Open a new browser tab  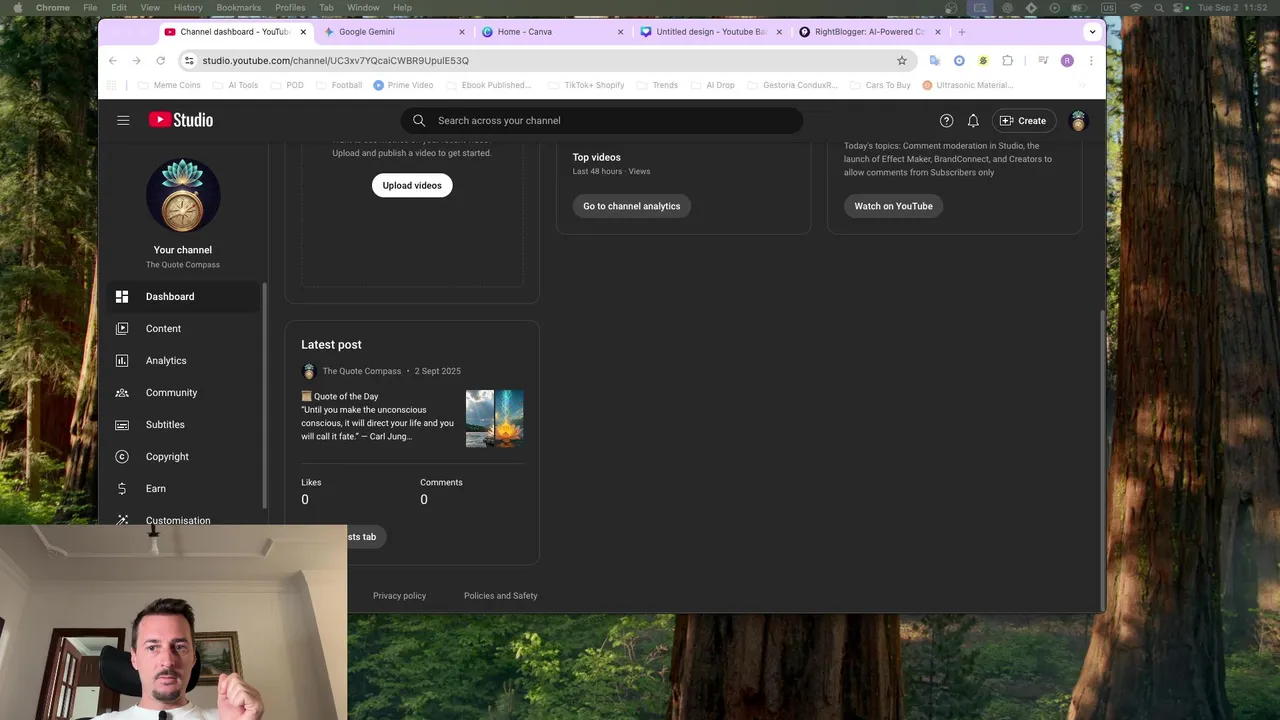tap(962, 32)
